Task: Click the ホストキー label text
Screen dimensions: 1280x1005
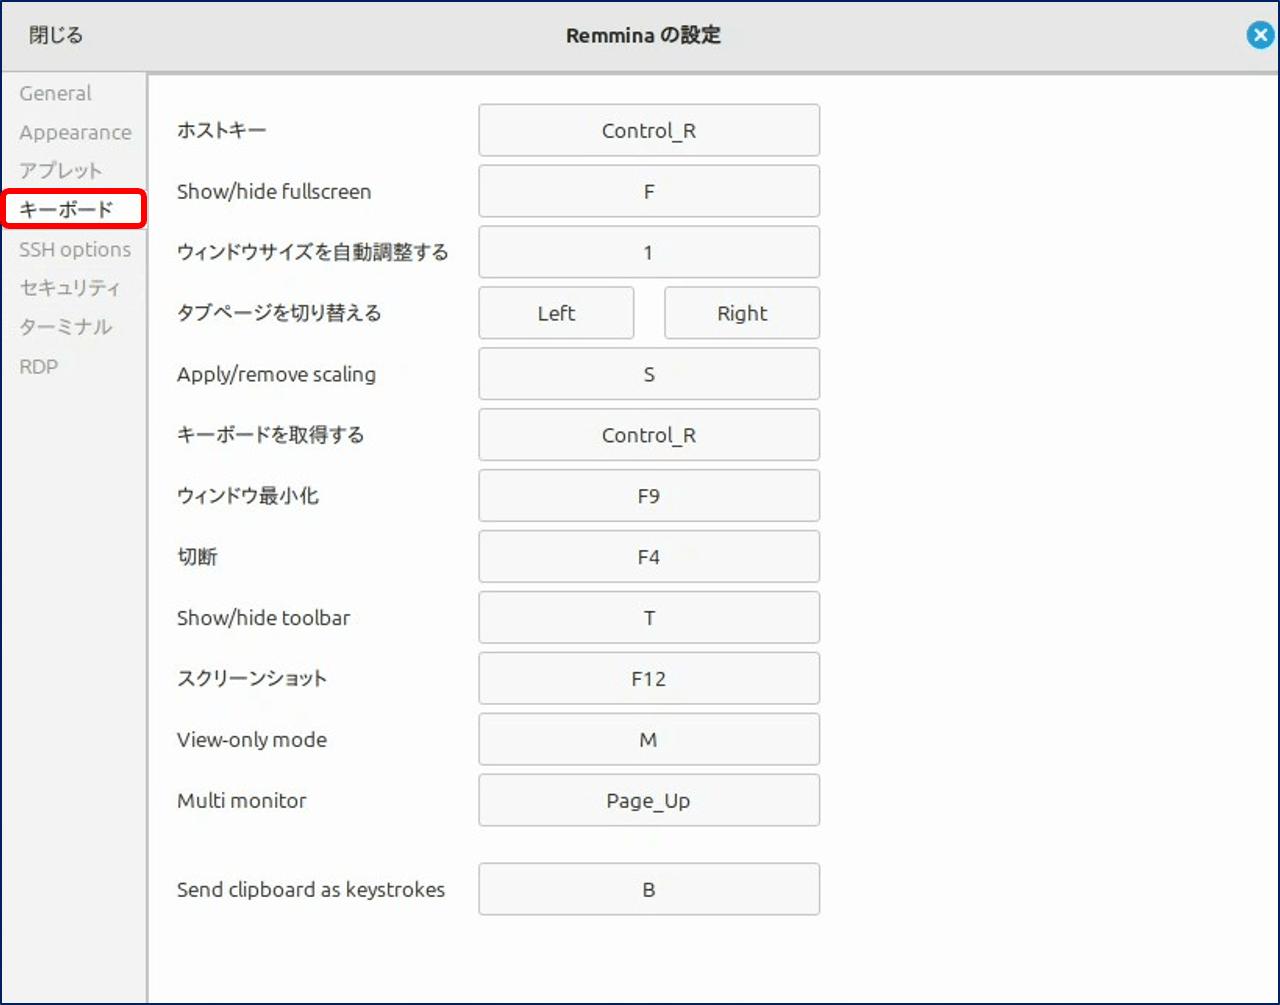Action: [x=222, y=130]
